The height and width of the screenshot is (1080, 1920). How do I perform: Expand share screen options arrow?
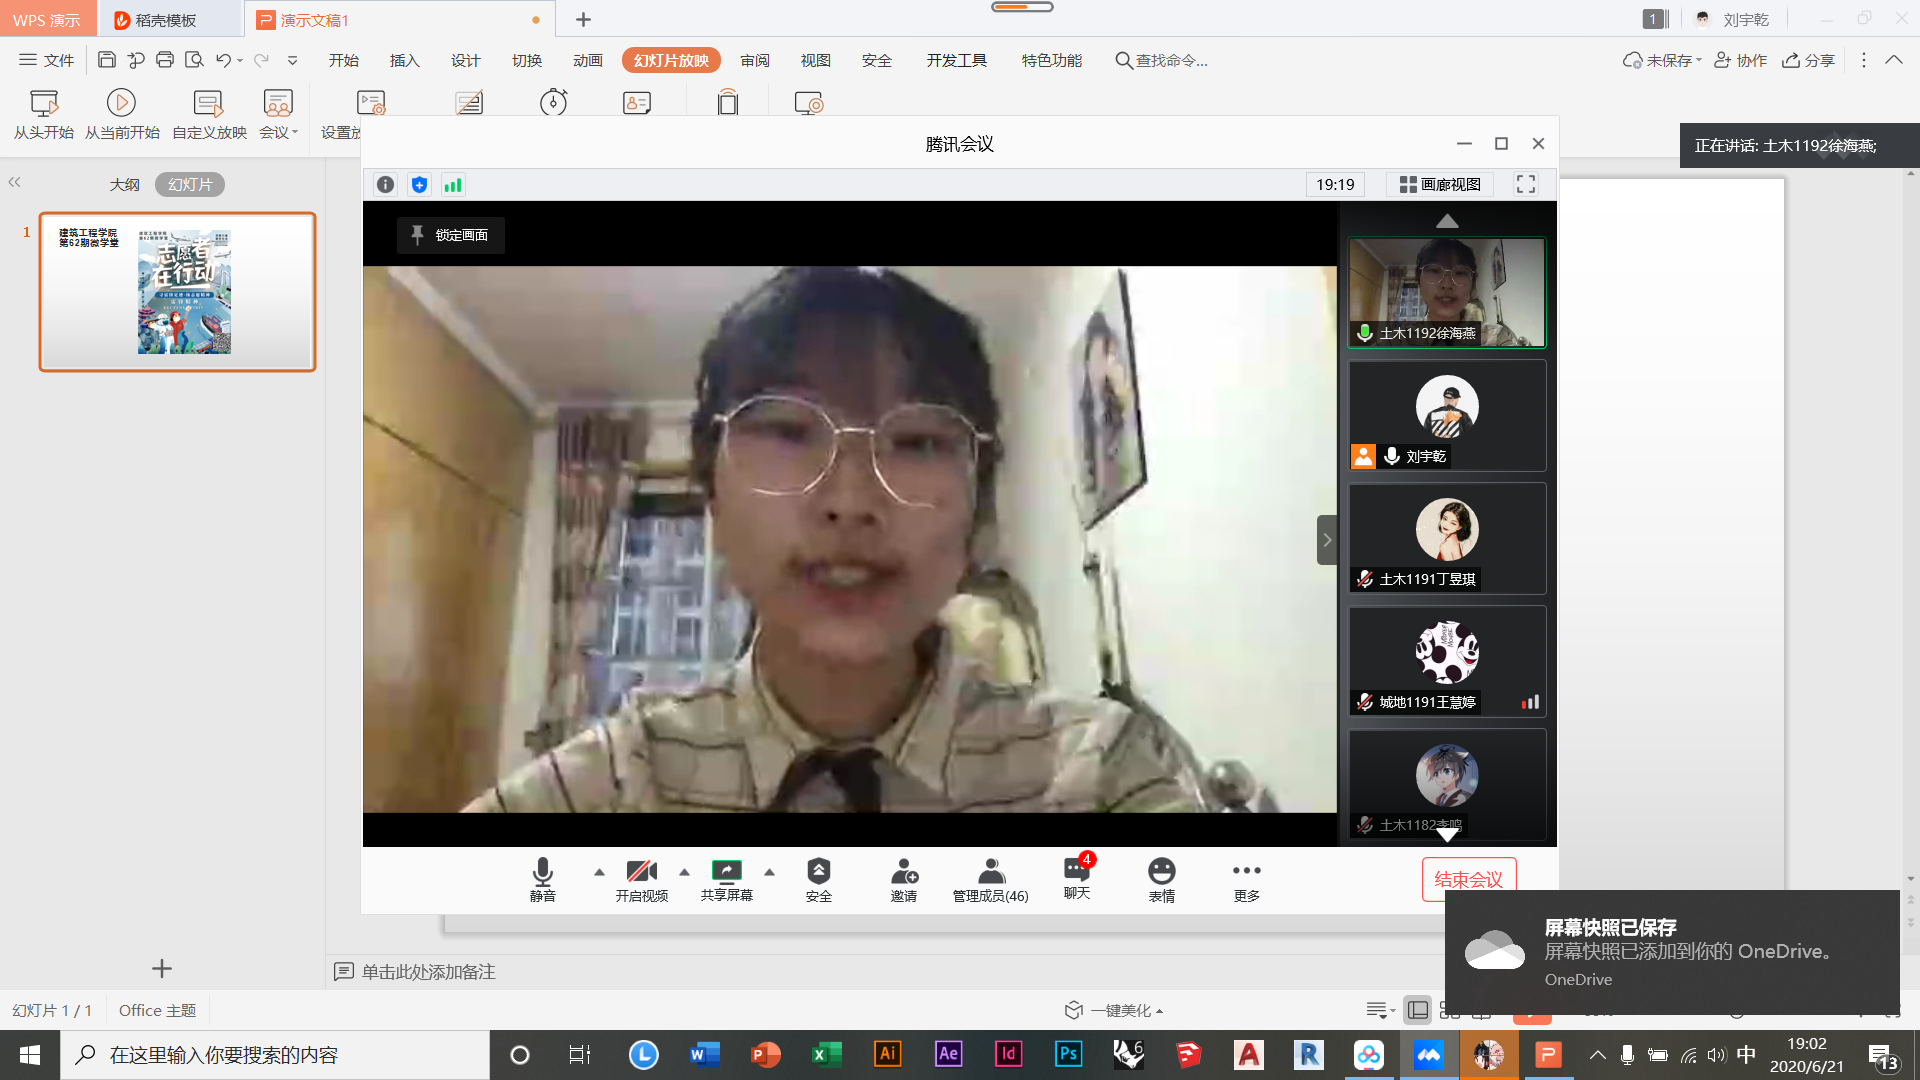tap(769, 872)
